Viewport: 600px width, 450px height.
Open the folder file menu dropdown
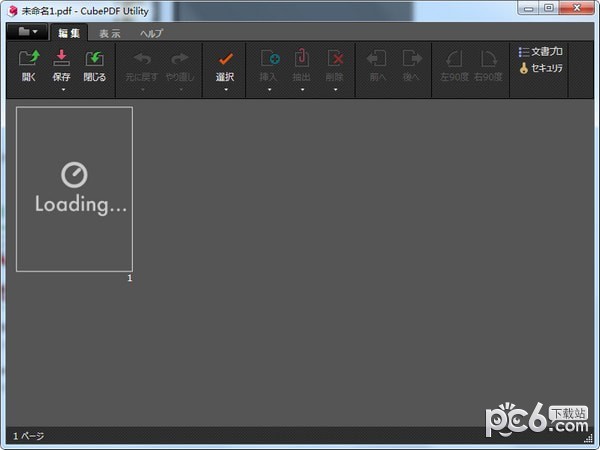coord(28,32)
